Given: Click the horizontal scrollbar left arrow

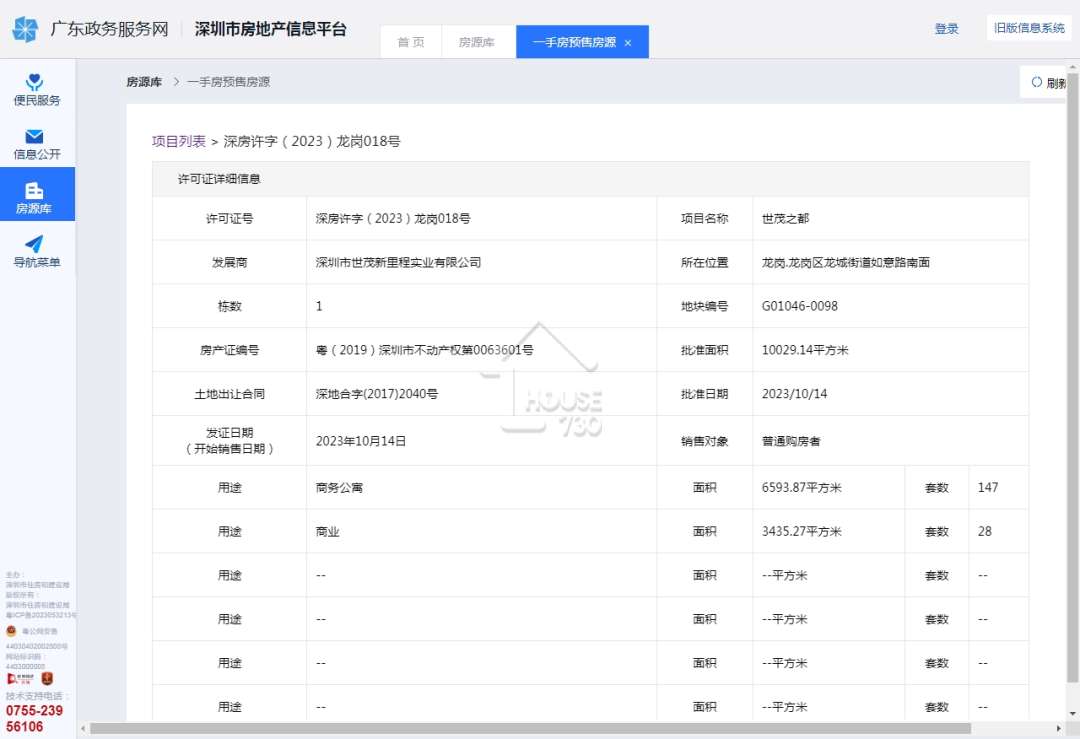Looking at the screenshot, I should pos(83,728).
